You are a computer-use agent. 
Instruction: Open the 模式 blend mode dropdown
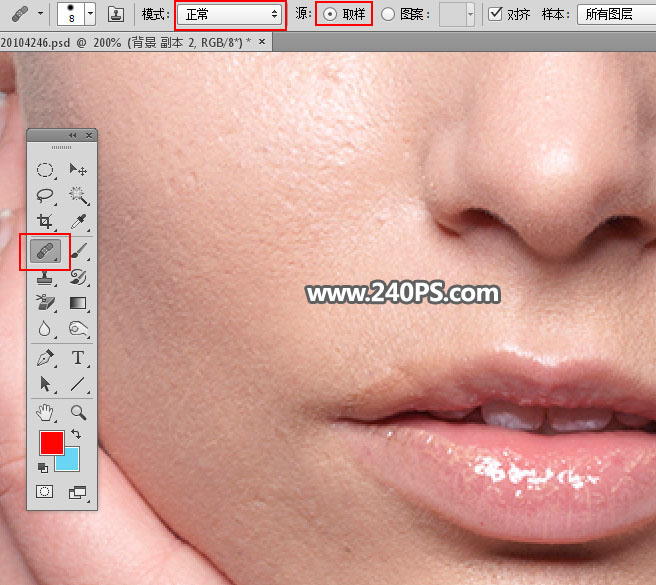pyautogui.click(x=230, y=15)
